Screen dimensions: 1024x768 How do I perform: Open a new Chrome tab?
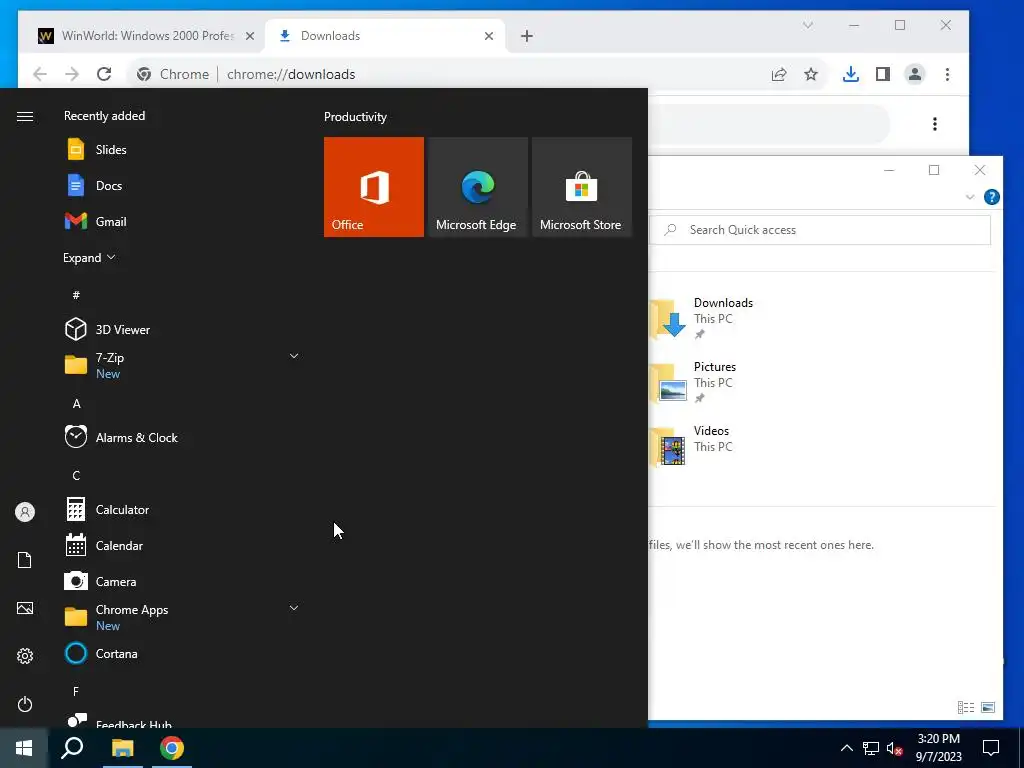coord(526,36)
